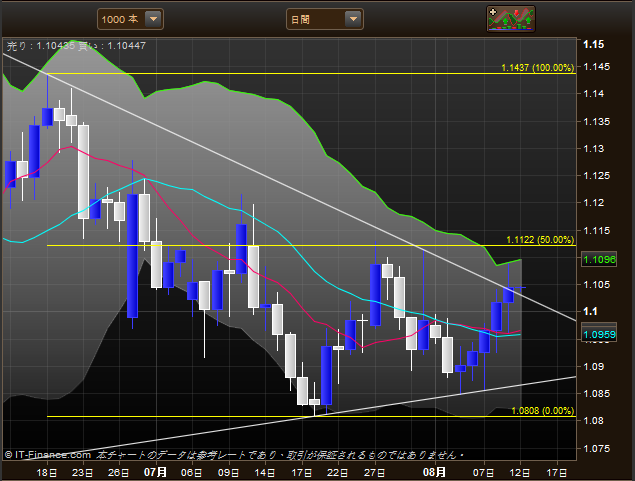Screen dimensions: 635x481
Task: Click the green 1.1096 price tag
Action: (599, 259)
